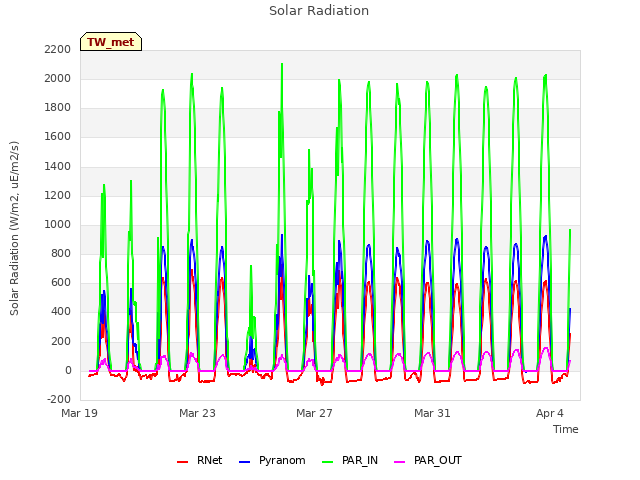Click the Mar 23 x-axis tick label
The image size is (640, 480).
point(197,413)
